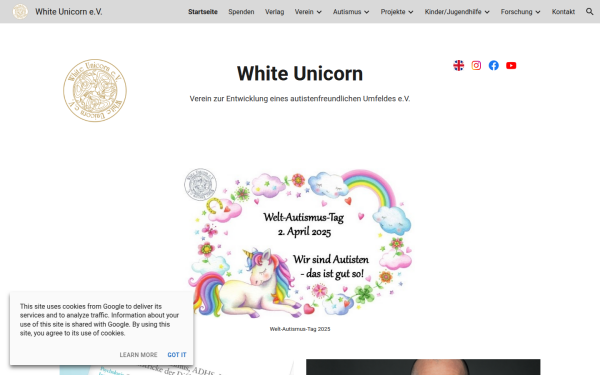The width and height of the screenshot is (600, 375).
Task: Open the Verlag menu item
Action: pyautogui.click(x=274, y=12)
